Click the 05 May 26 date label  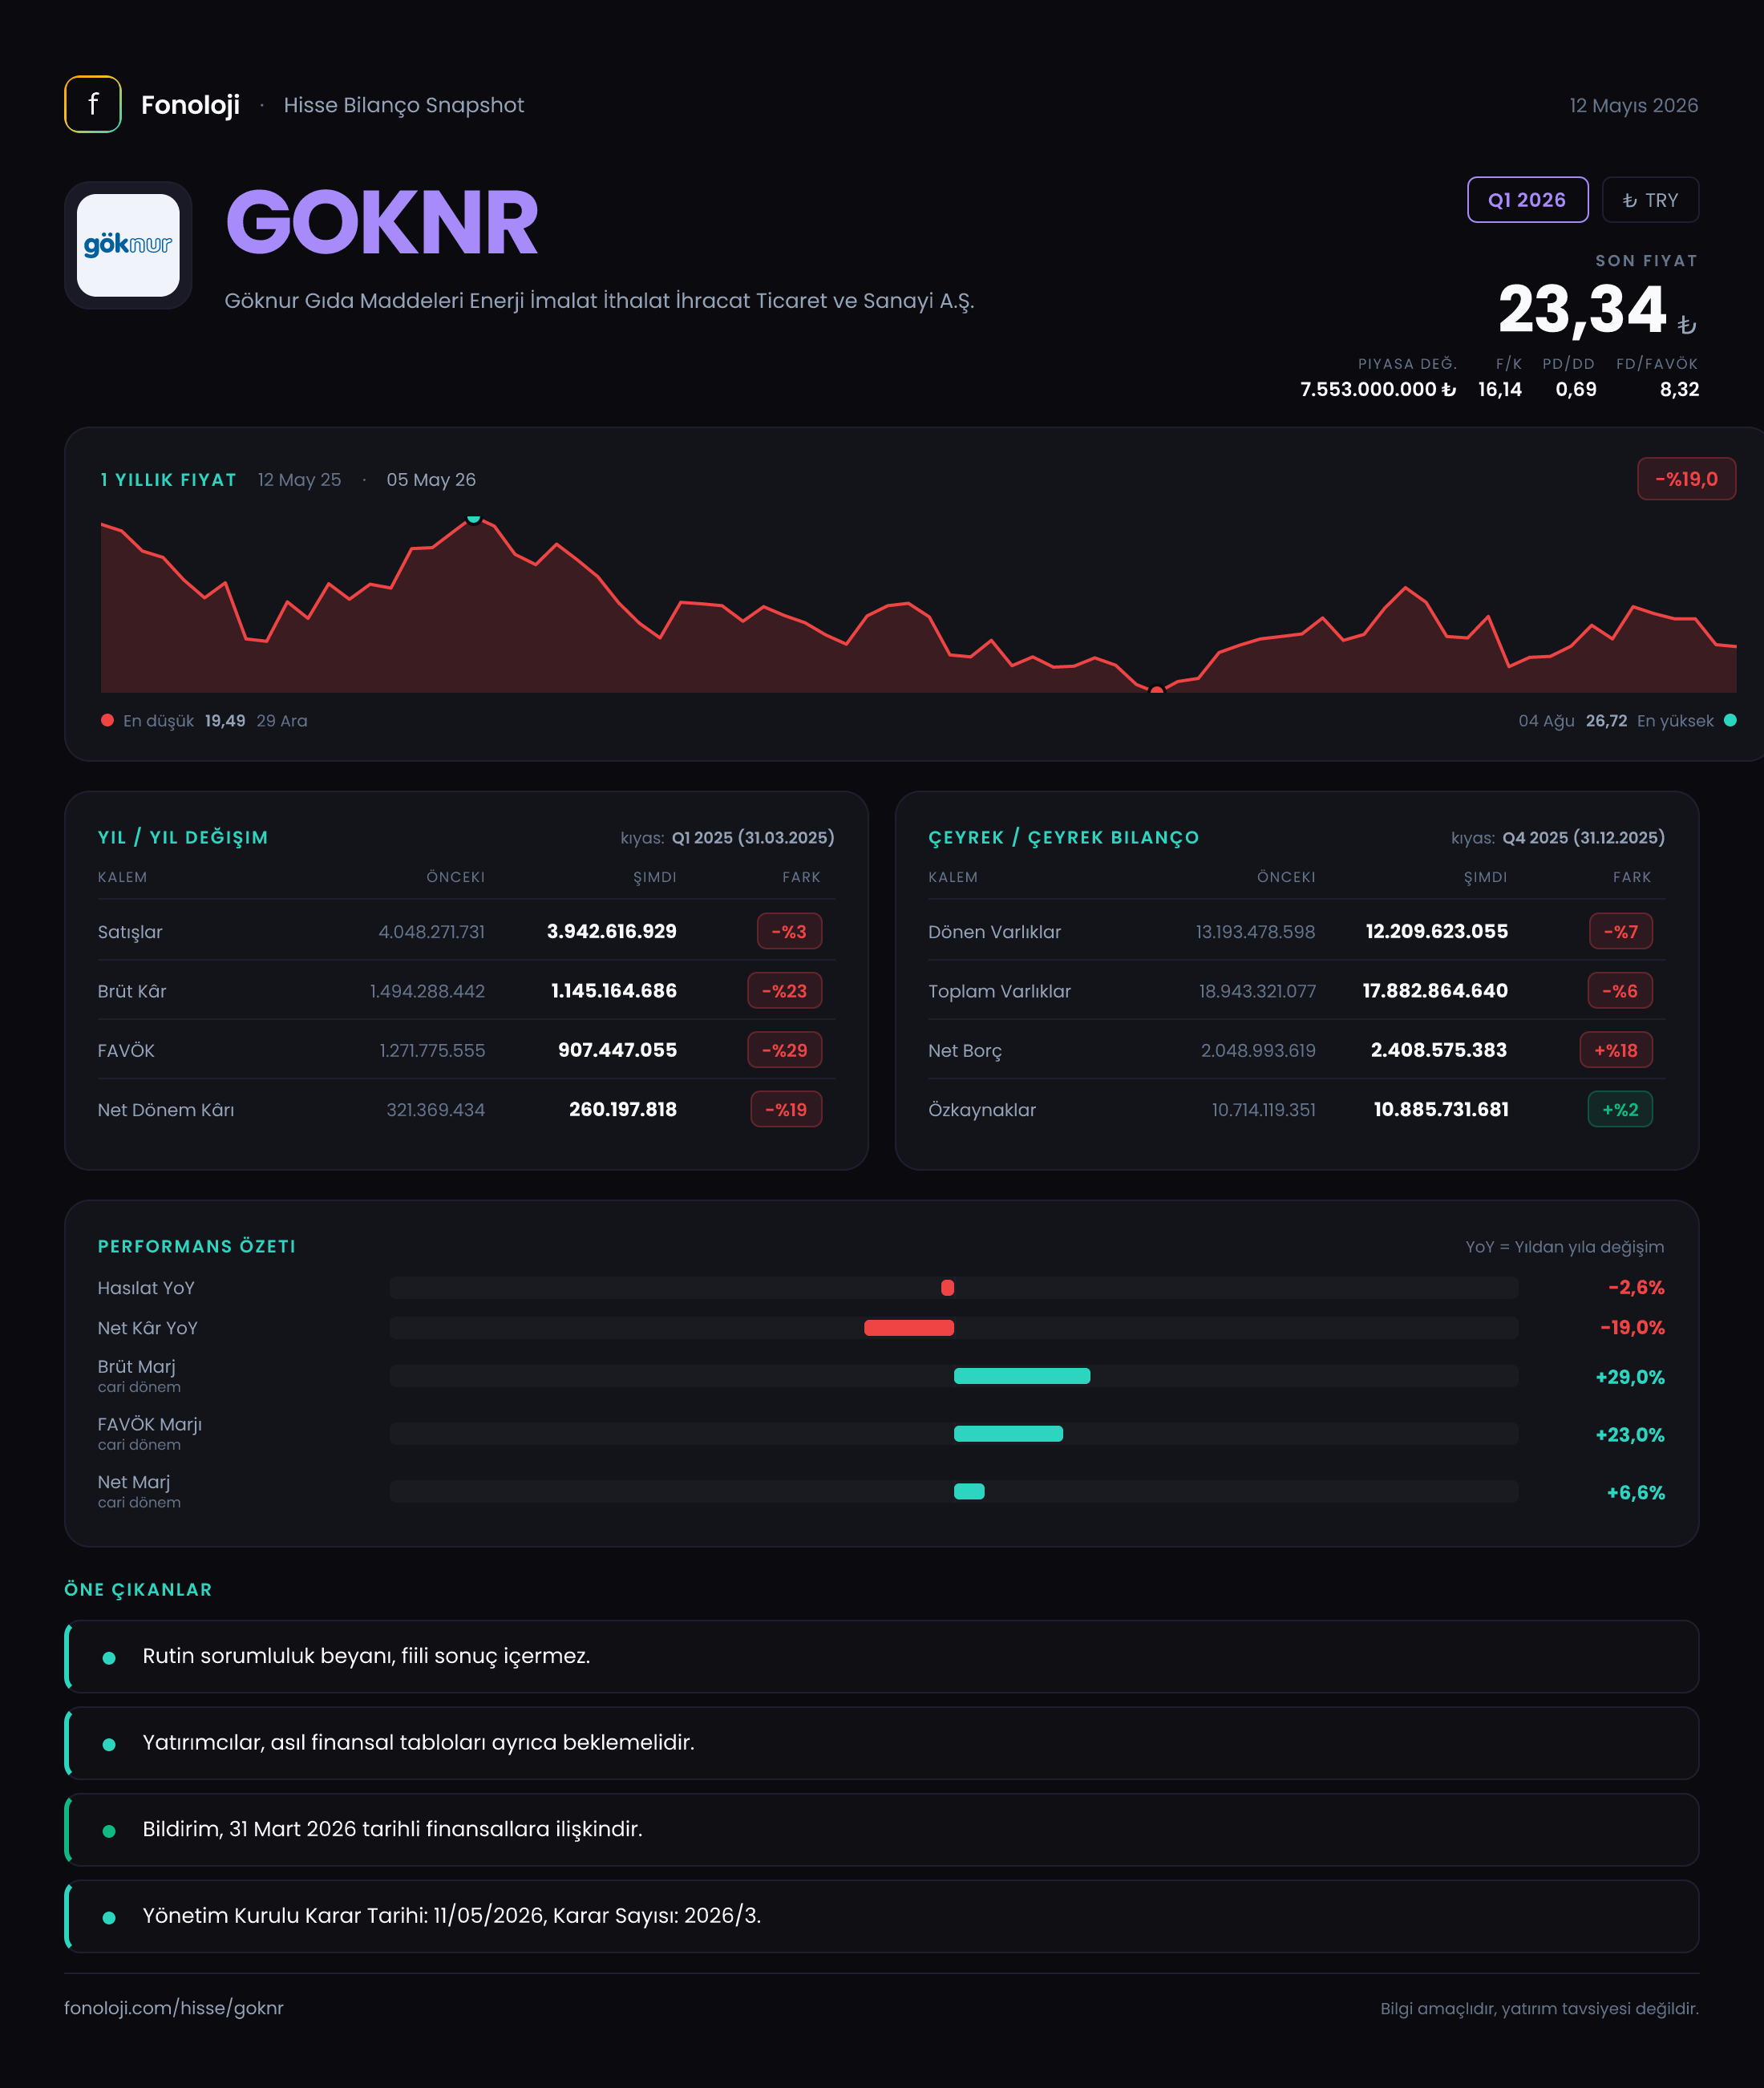pyautogui.click(x=431, y=479)
